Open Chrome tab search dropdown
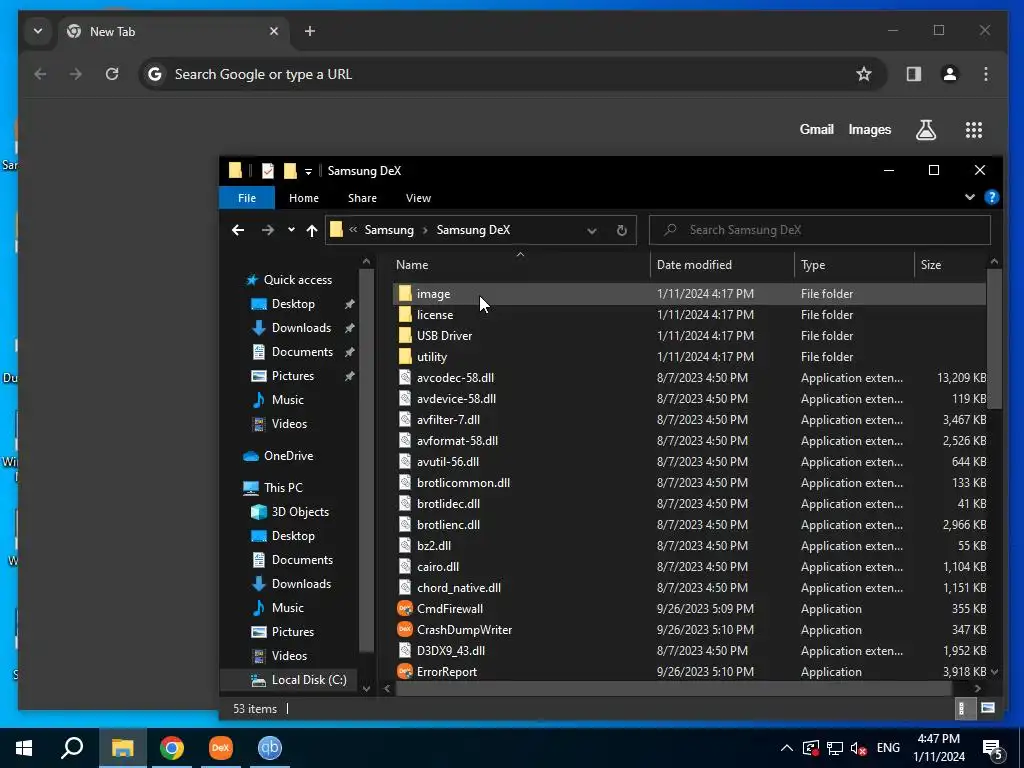Screen dimensions: 1024x768 pyautogui.click(x=38, y=31)
